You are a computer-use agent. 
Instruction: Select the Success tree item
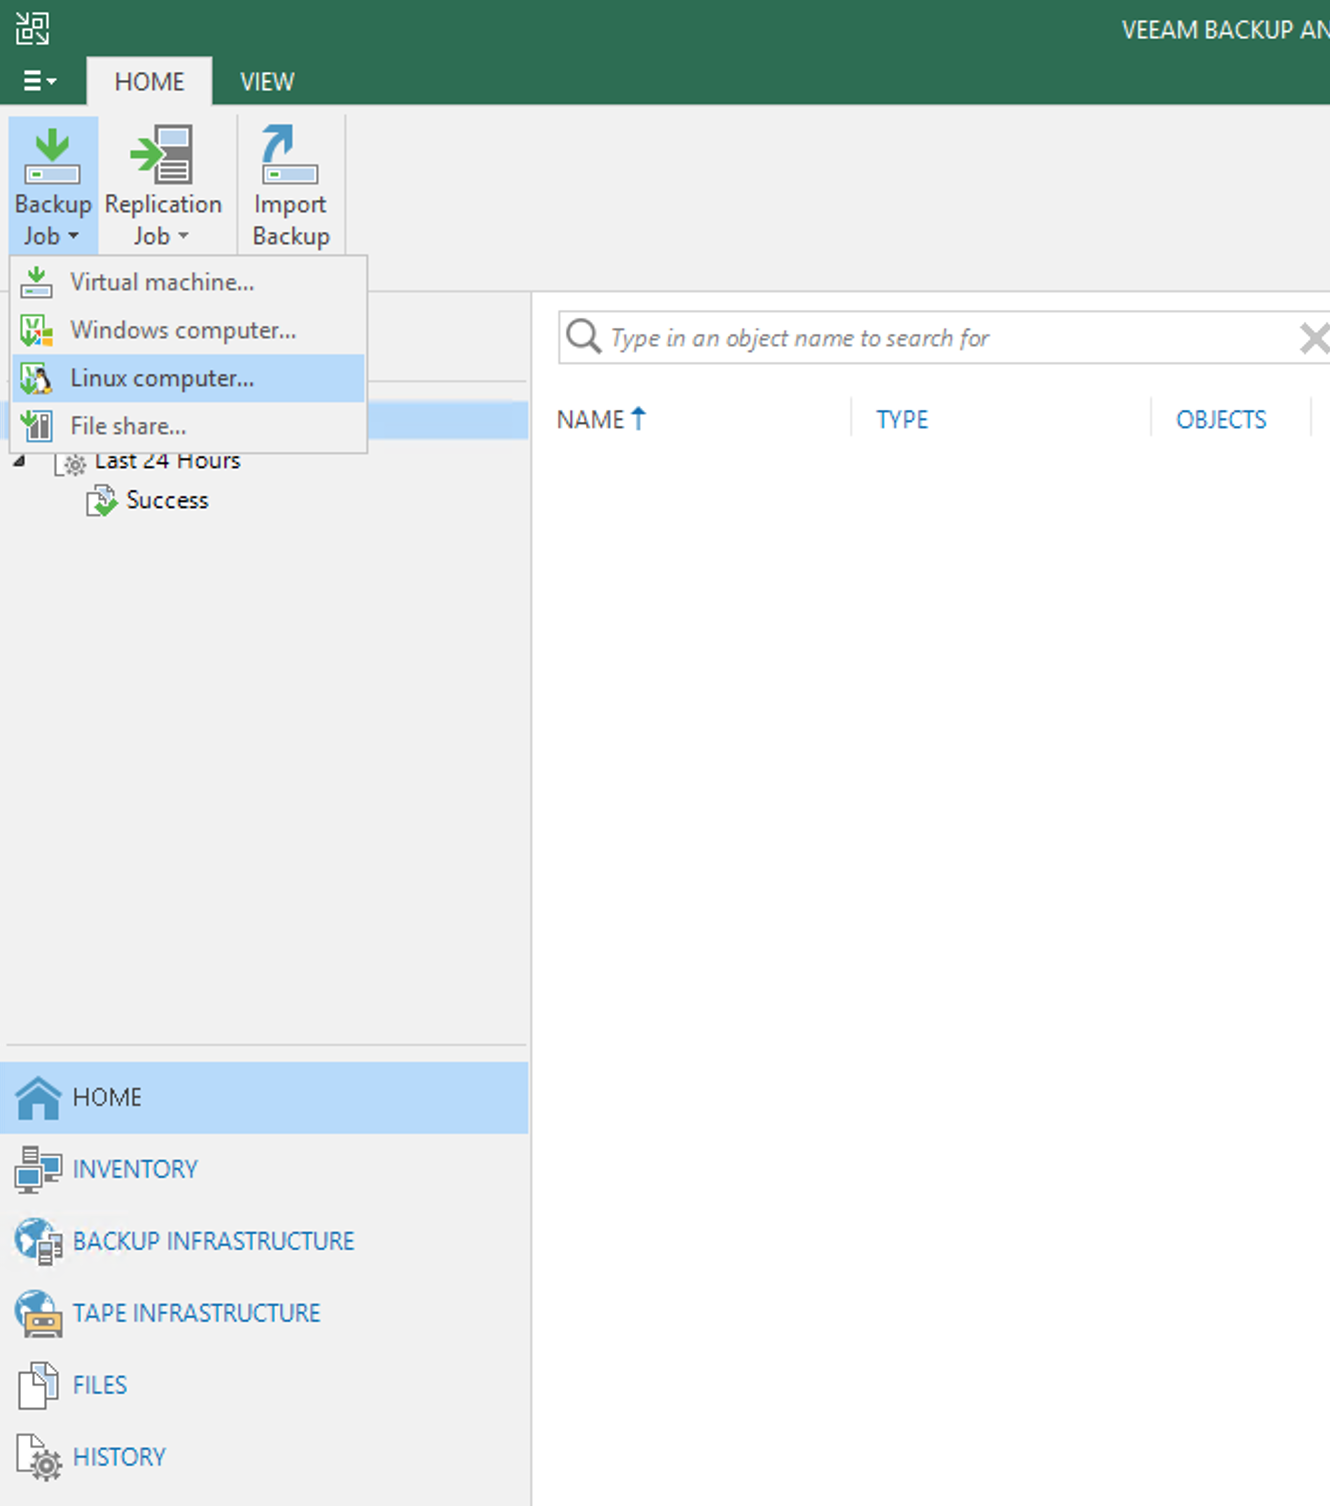[167, 500]
